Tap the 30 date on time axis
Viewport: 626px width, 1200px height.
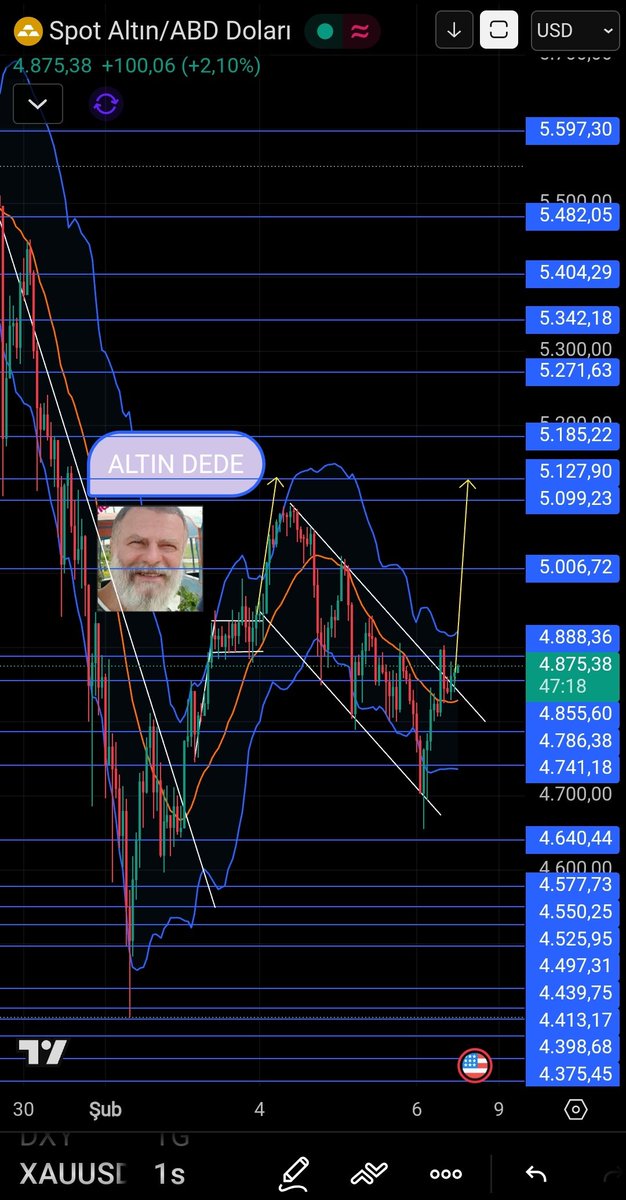(23, 1110)
